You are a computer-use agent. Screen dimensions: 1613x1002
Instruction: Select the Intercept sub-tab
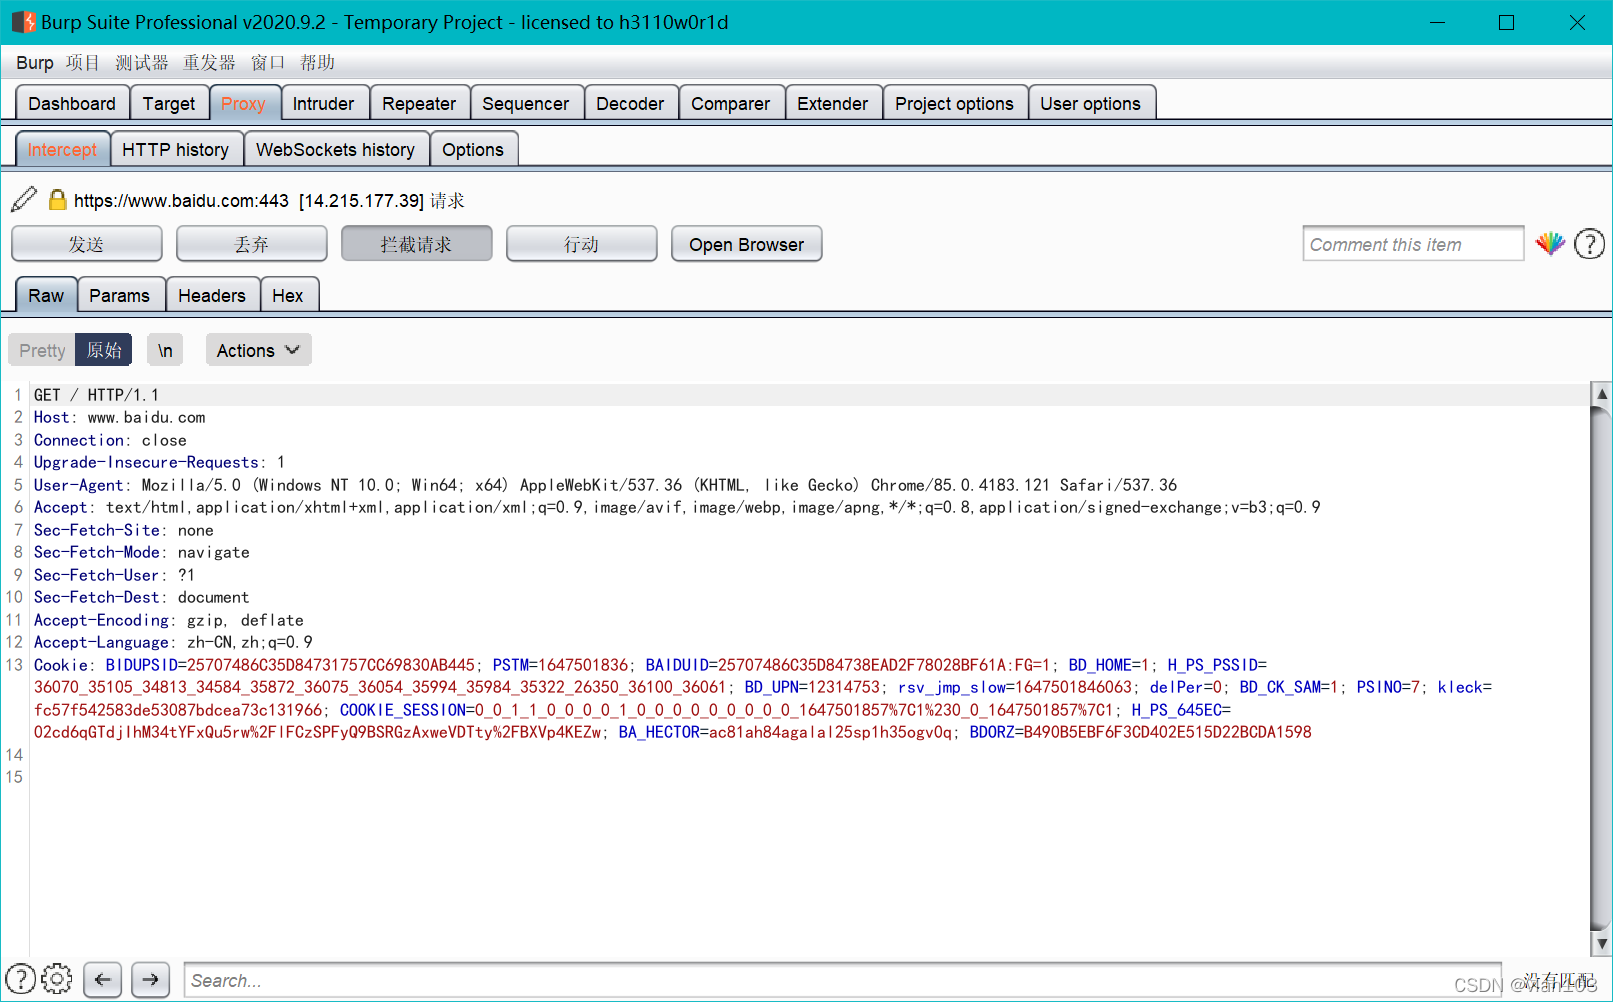[x=62, y=149]
